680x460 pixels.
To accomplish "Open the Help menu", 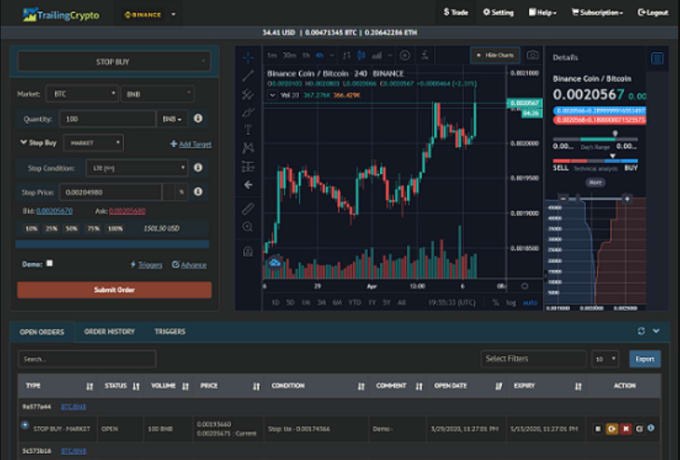I will pyautogui.click(x=543, y=13).
